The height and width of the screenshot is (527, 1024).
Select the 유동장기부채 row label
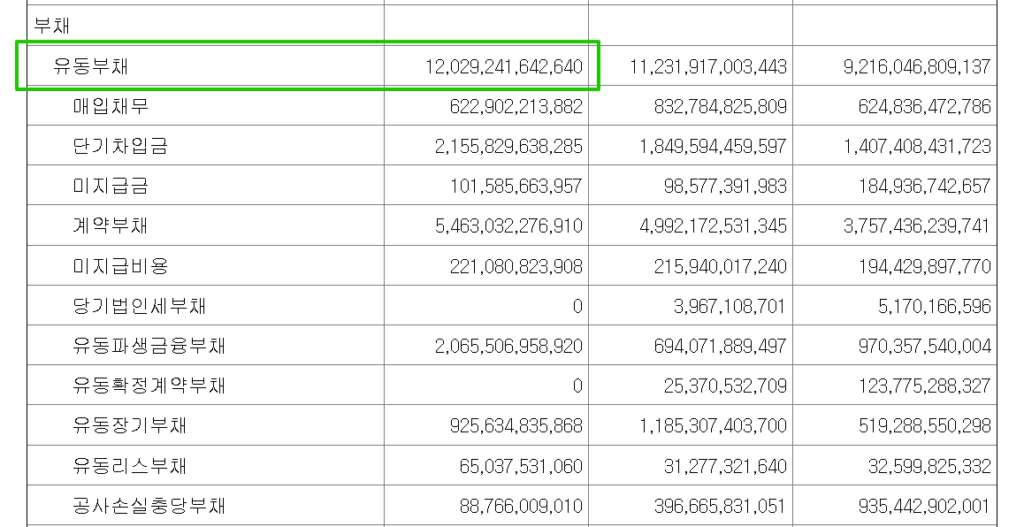click(130, 426)
